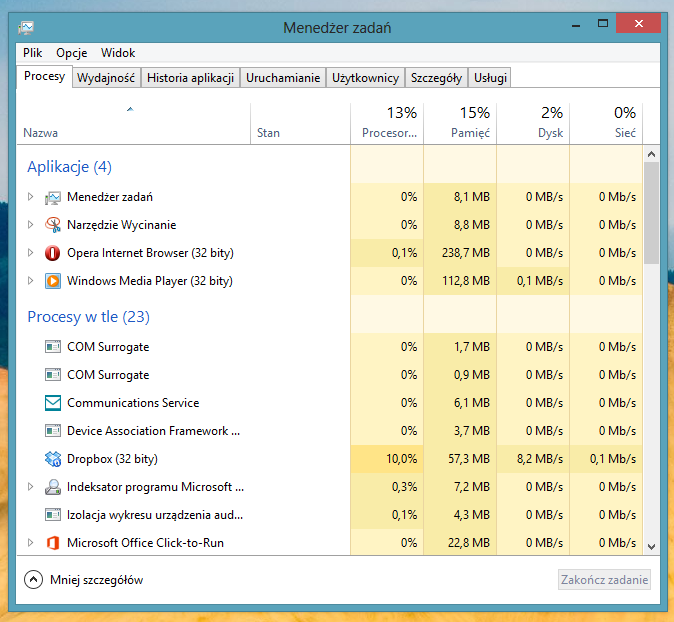Click the 57,3 MB memory value
674x622 pixels.
click(469, 459)
